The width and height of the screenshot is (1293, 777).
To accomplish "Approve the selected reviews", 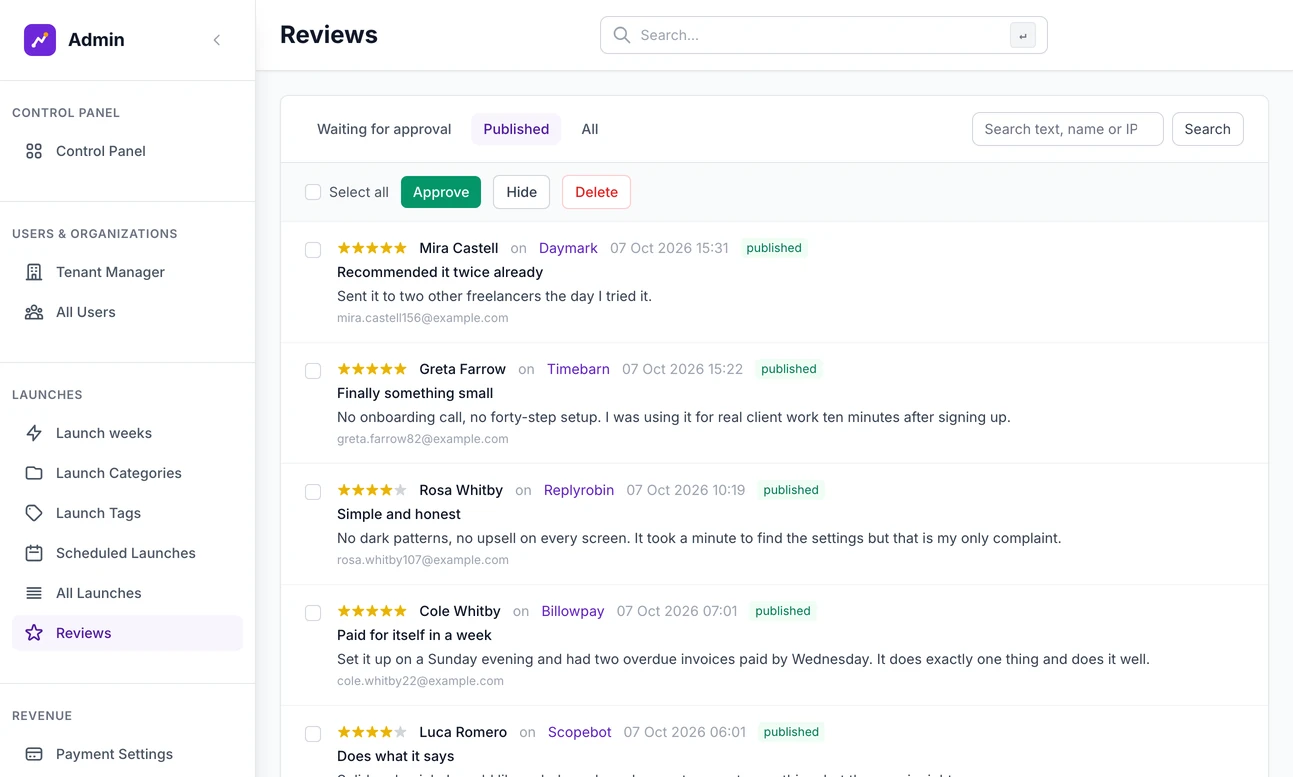I will [x=441, y=192].
